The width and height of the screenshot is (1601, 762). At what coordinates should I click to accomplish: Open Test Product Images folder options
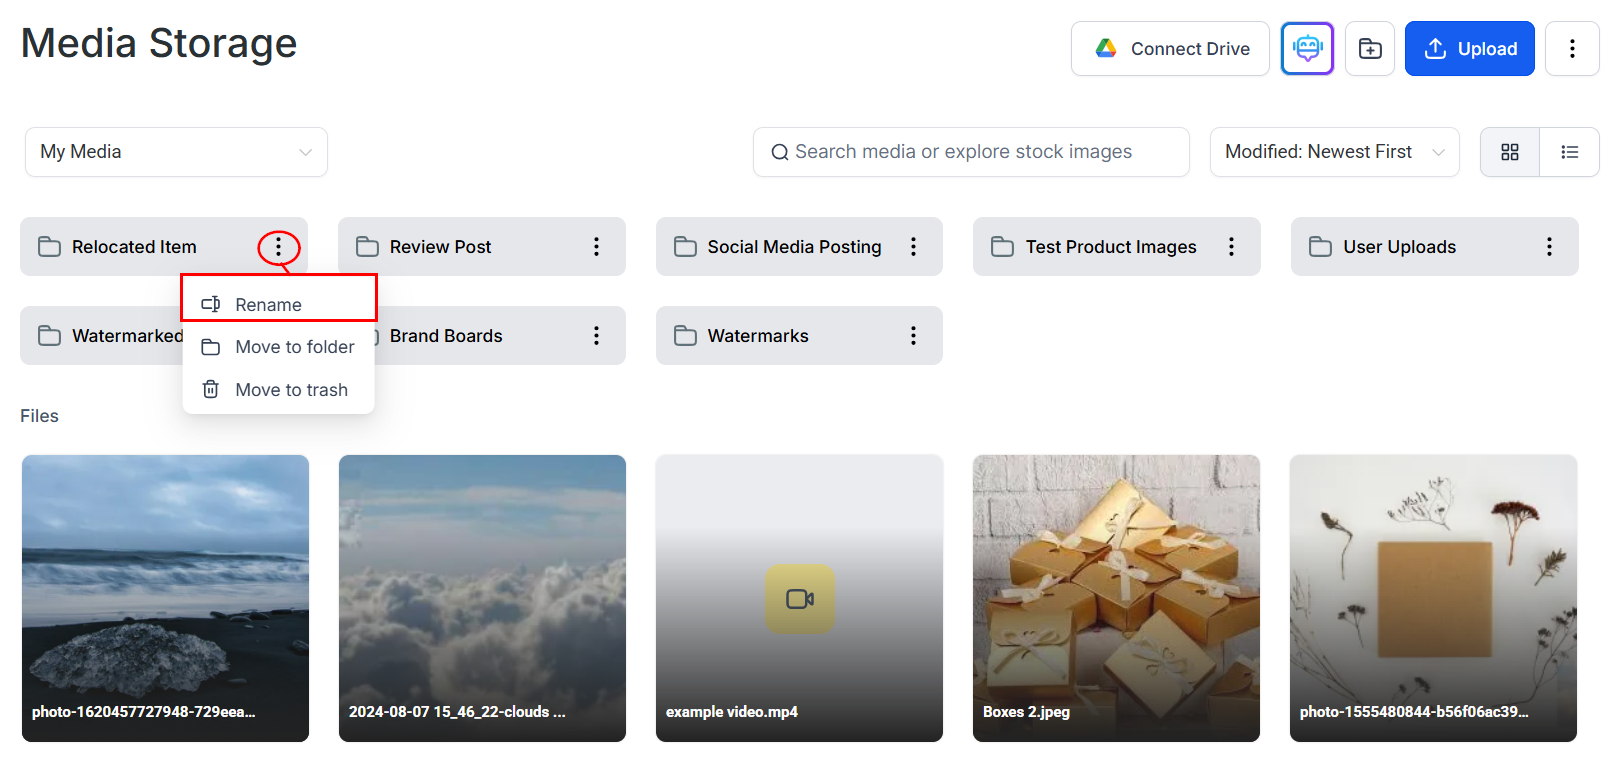click(x=1231, y=247)
